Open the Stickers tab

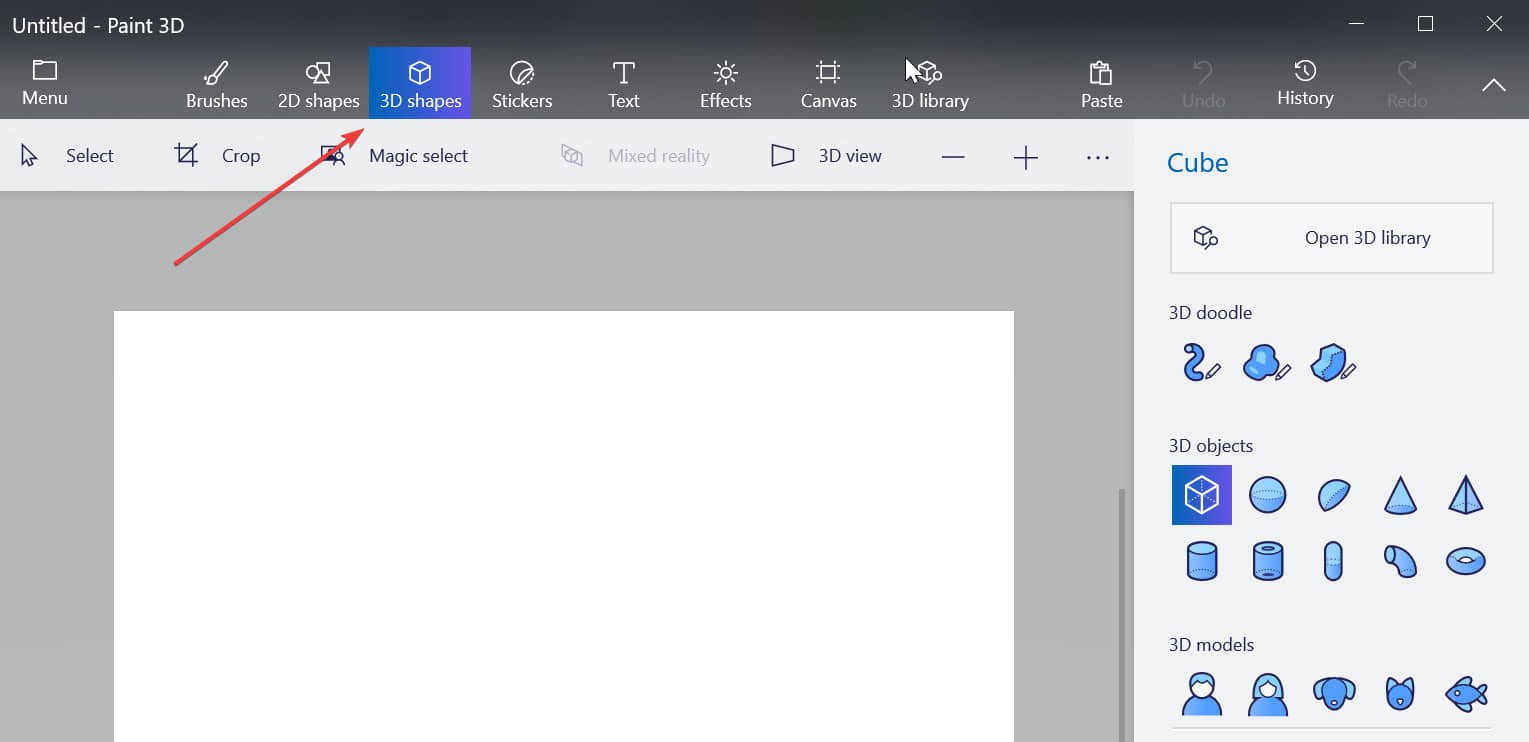(x=522, y=84)
